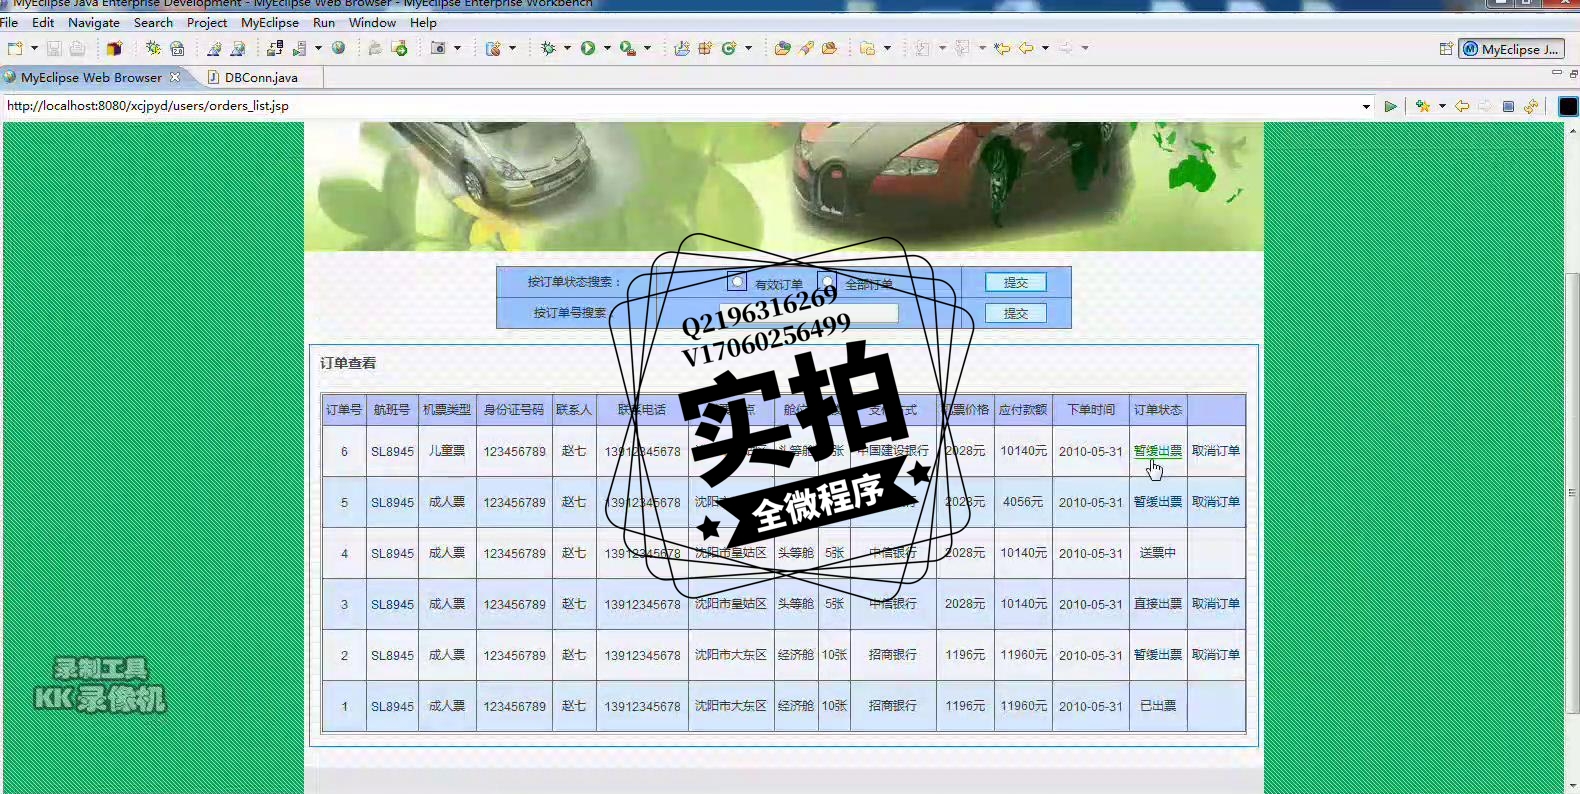The width and height of the screenshot is (1580, 794).
Task: Select the 有效订单 radio button
Action: (737, 282)
